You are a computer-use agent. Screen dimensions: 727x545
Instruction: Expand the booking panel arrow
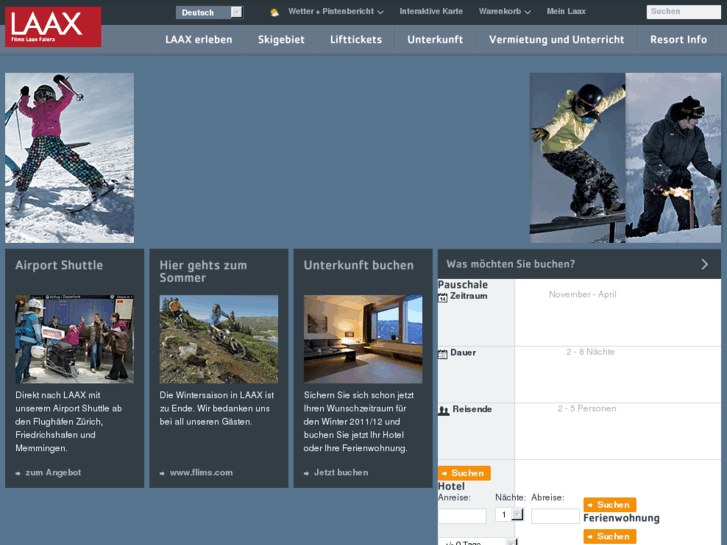click(x=704, y=264)
